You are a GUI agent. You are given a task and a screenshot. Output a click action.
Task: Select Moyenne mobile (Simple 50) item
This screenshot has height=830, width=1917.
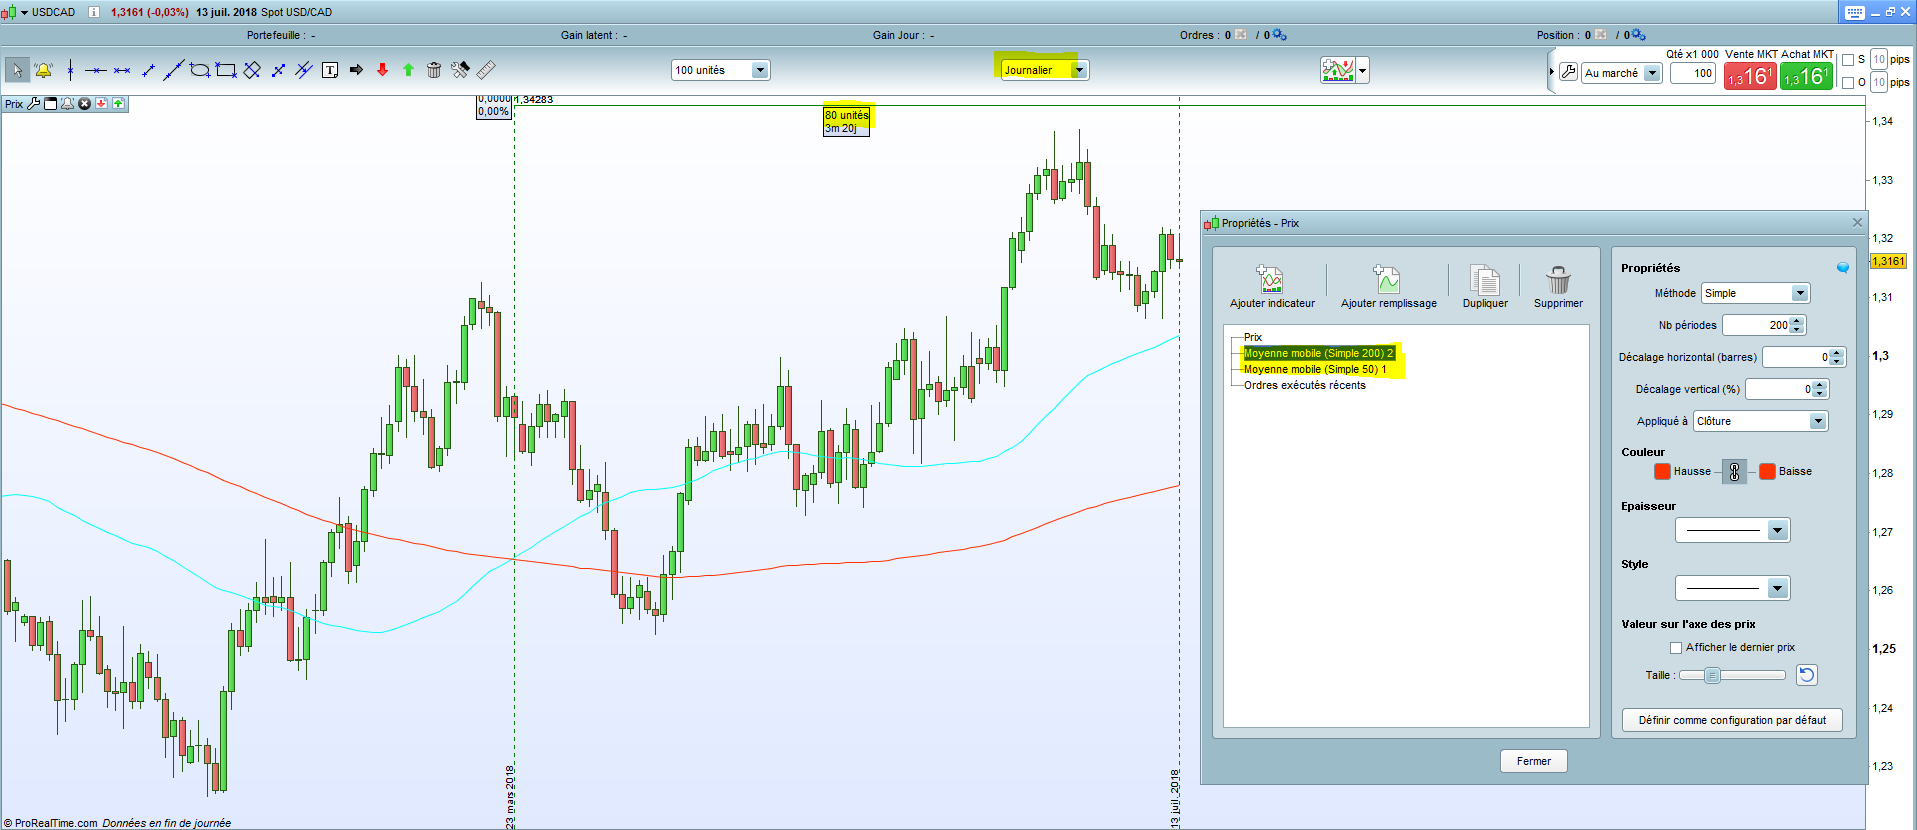click(1315, 369)
